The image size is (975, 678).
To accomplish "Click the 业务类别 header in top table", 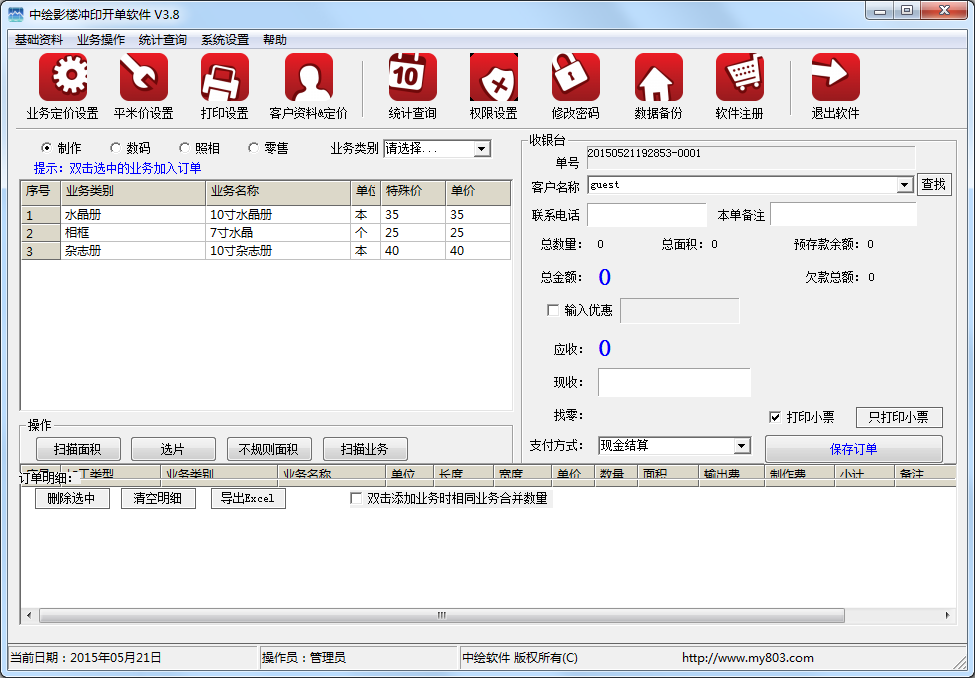I will [x=133, y=192].
